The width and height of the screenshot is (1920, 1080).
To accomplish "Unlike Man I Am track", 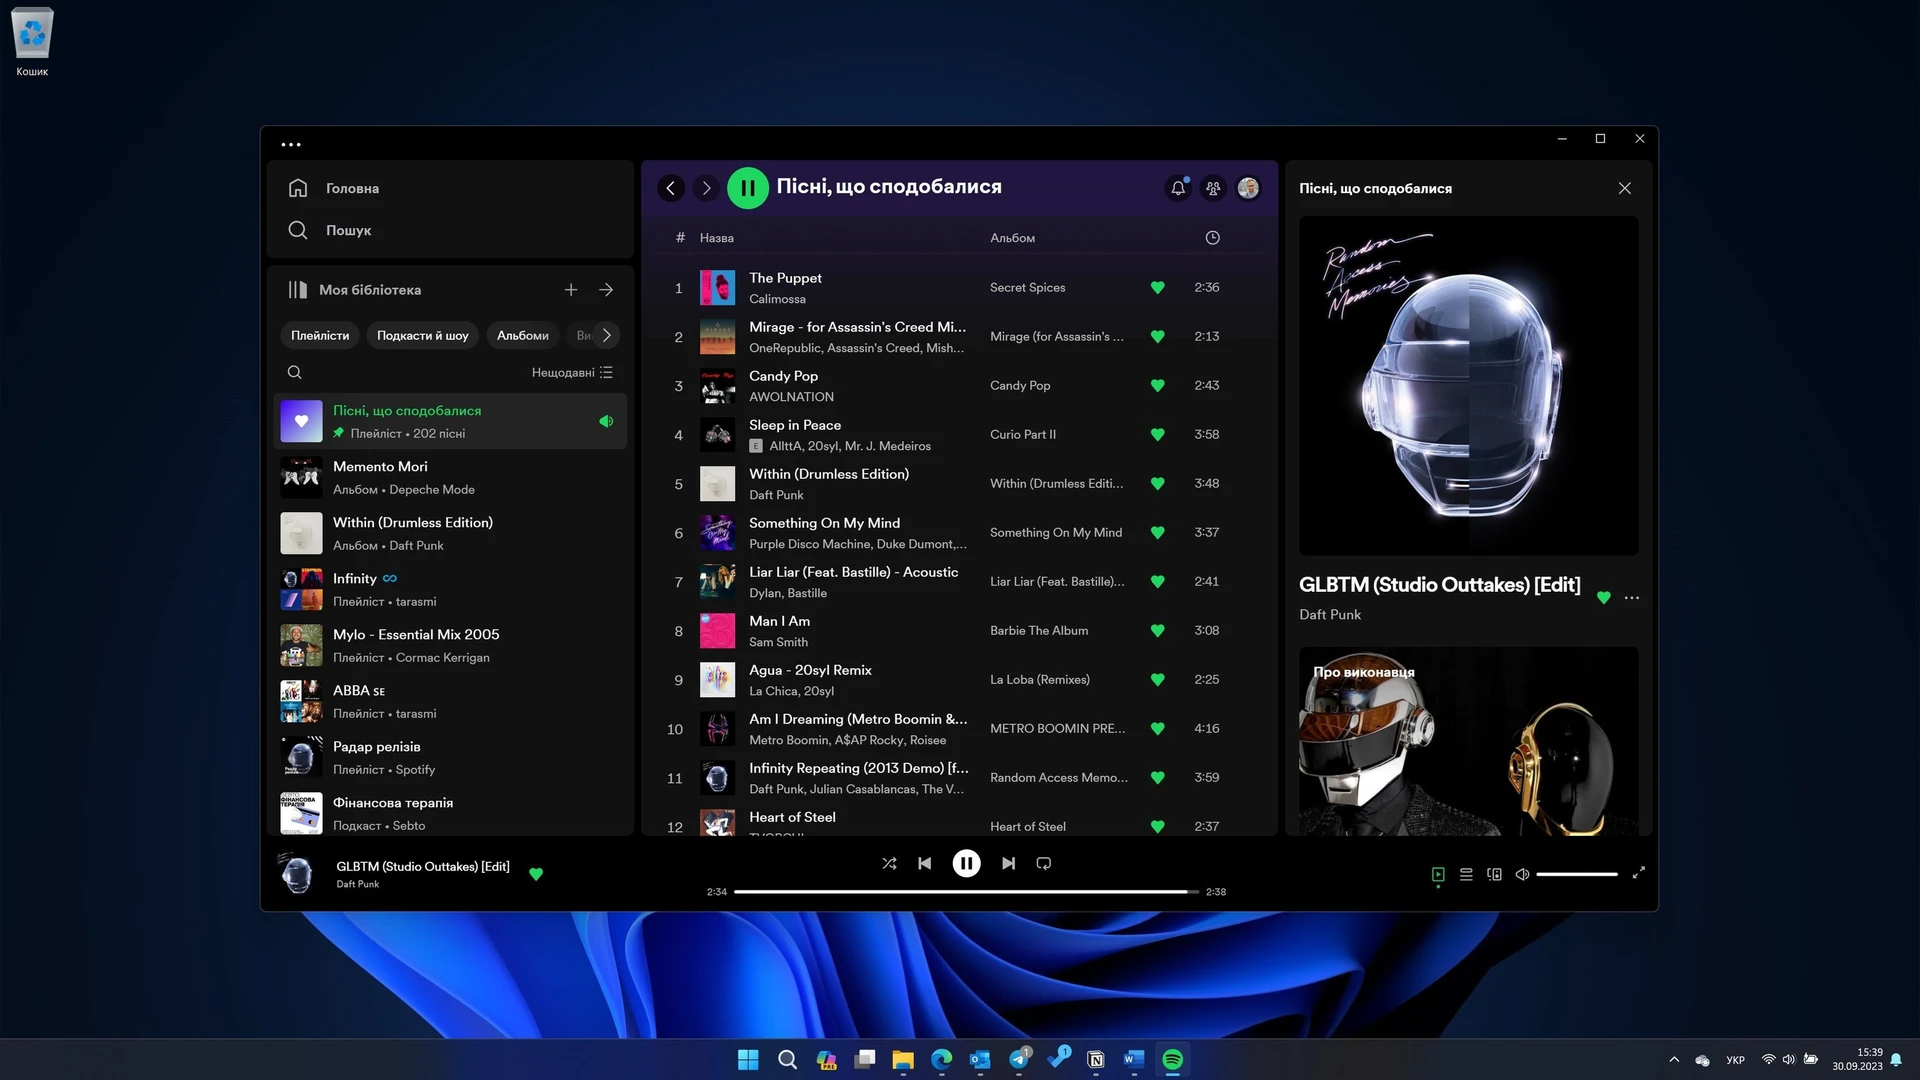I will [x=1157, y=631].
